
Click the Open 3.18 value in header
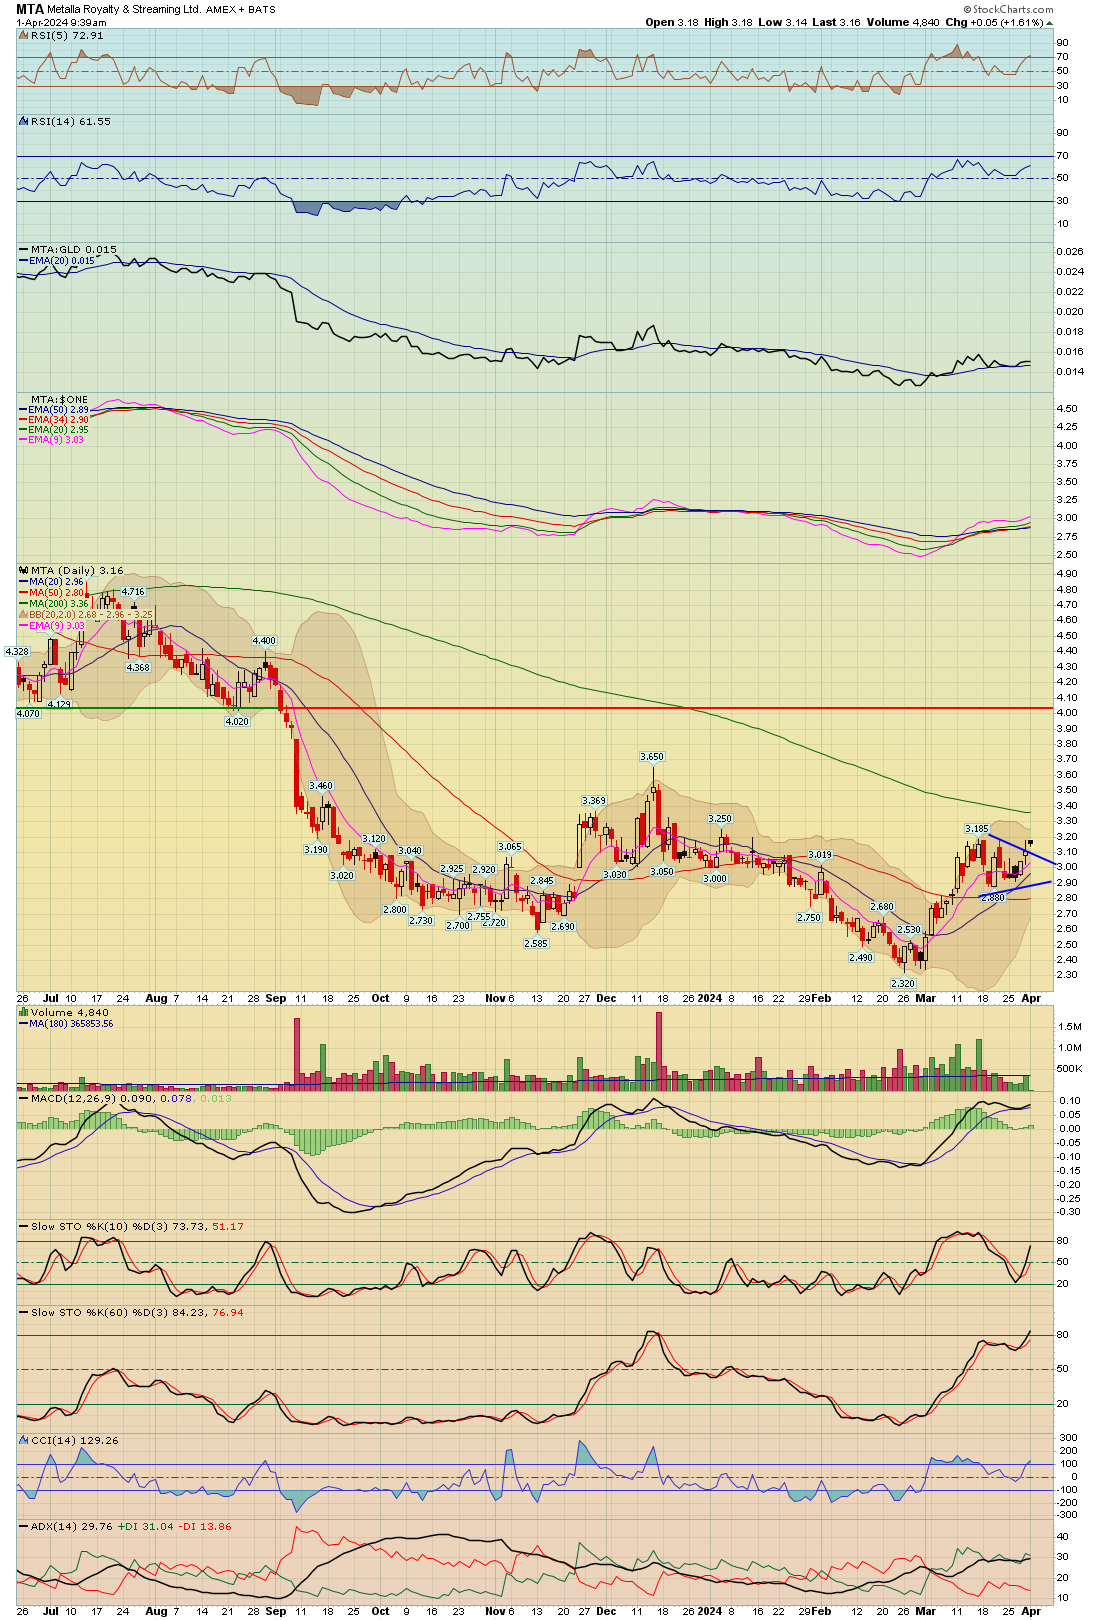click(x=672, y=22)
